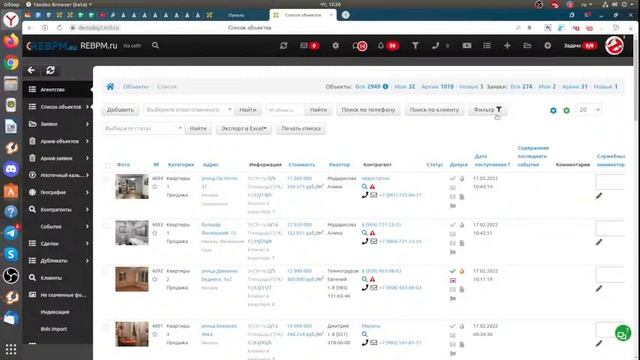Open the green chat widget button

(x=623, y=333)
